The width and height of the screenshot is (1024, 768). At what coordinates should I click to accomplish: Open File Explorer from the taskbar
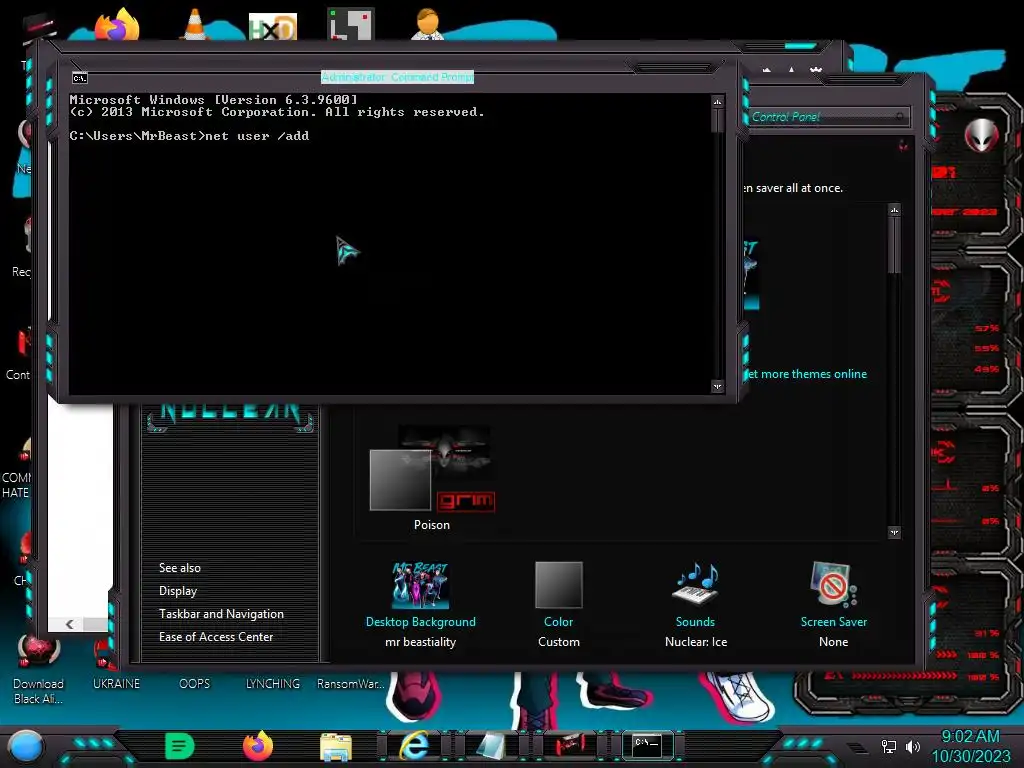click(x=336, y=747)
